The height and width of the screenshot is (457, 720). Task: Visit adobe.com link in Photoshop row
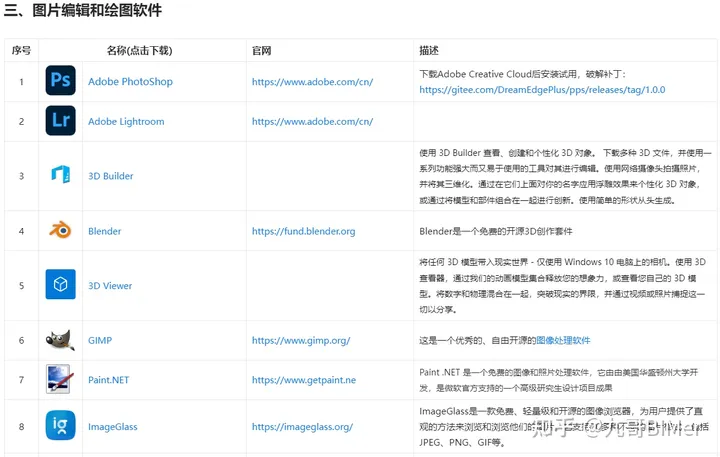(x=313, y=82)
